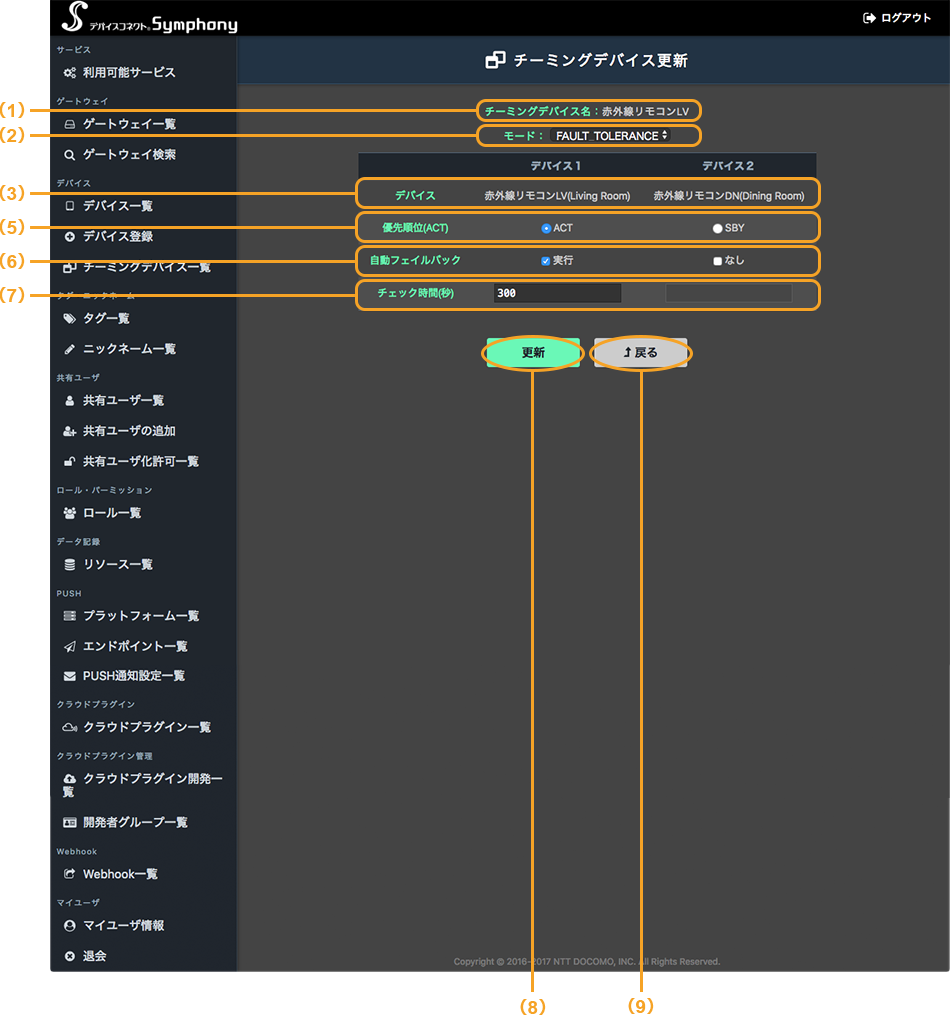Click the logout icon in header
Viewport: 950px width, 1015px height.
(869, 18)
